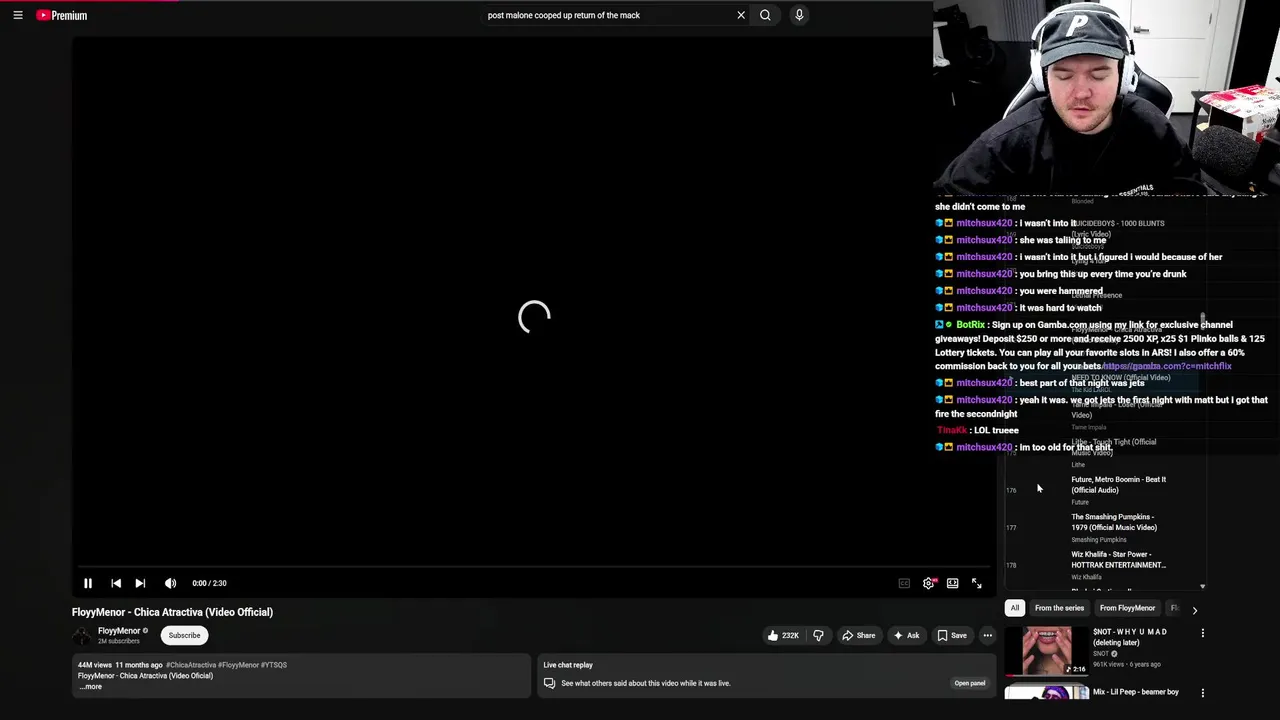Open the Mix - Lil Peep beamer boy title
The image size is (1280, 720).
click(1136, 692)
